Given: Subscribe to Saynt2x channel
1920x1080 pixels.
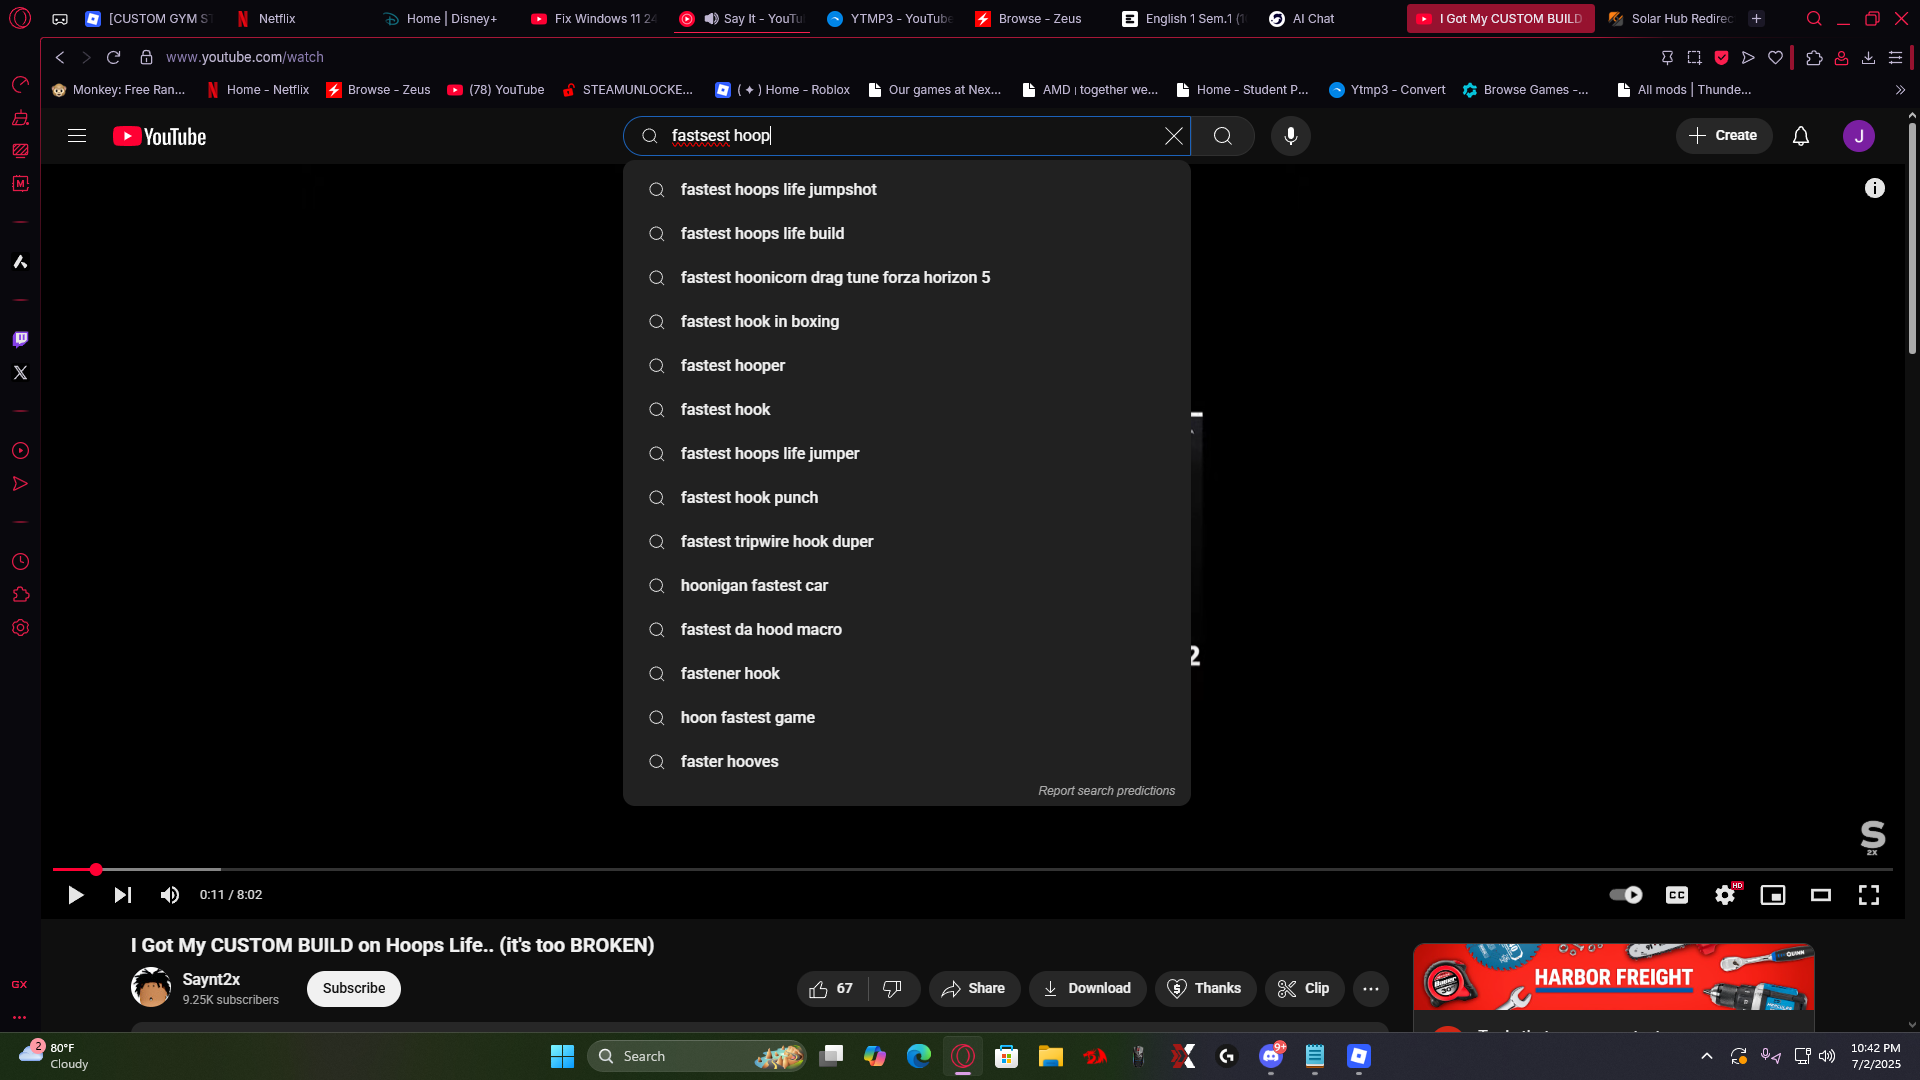Looking at the screenshot, I should point(354,989).
